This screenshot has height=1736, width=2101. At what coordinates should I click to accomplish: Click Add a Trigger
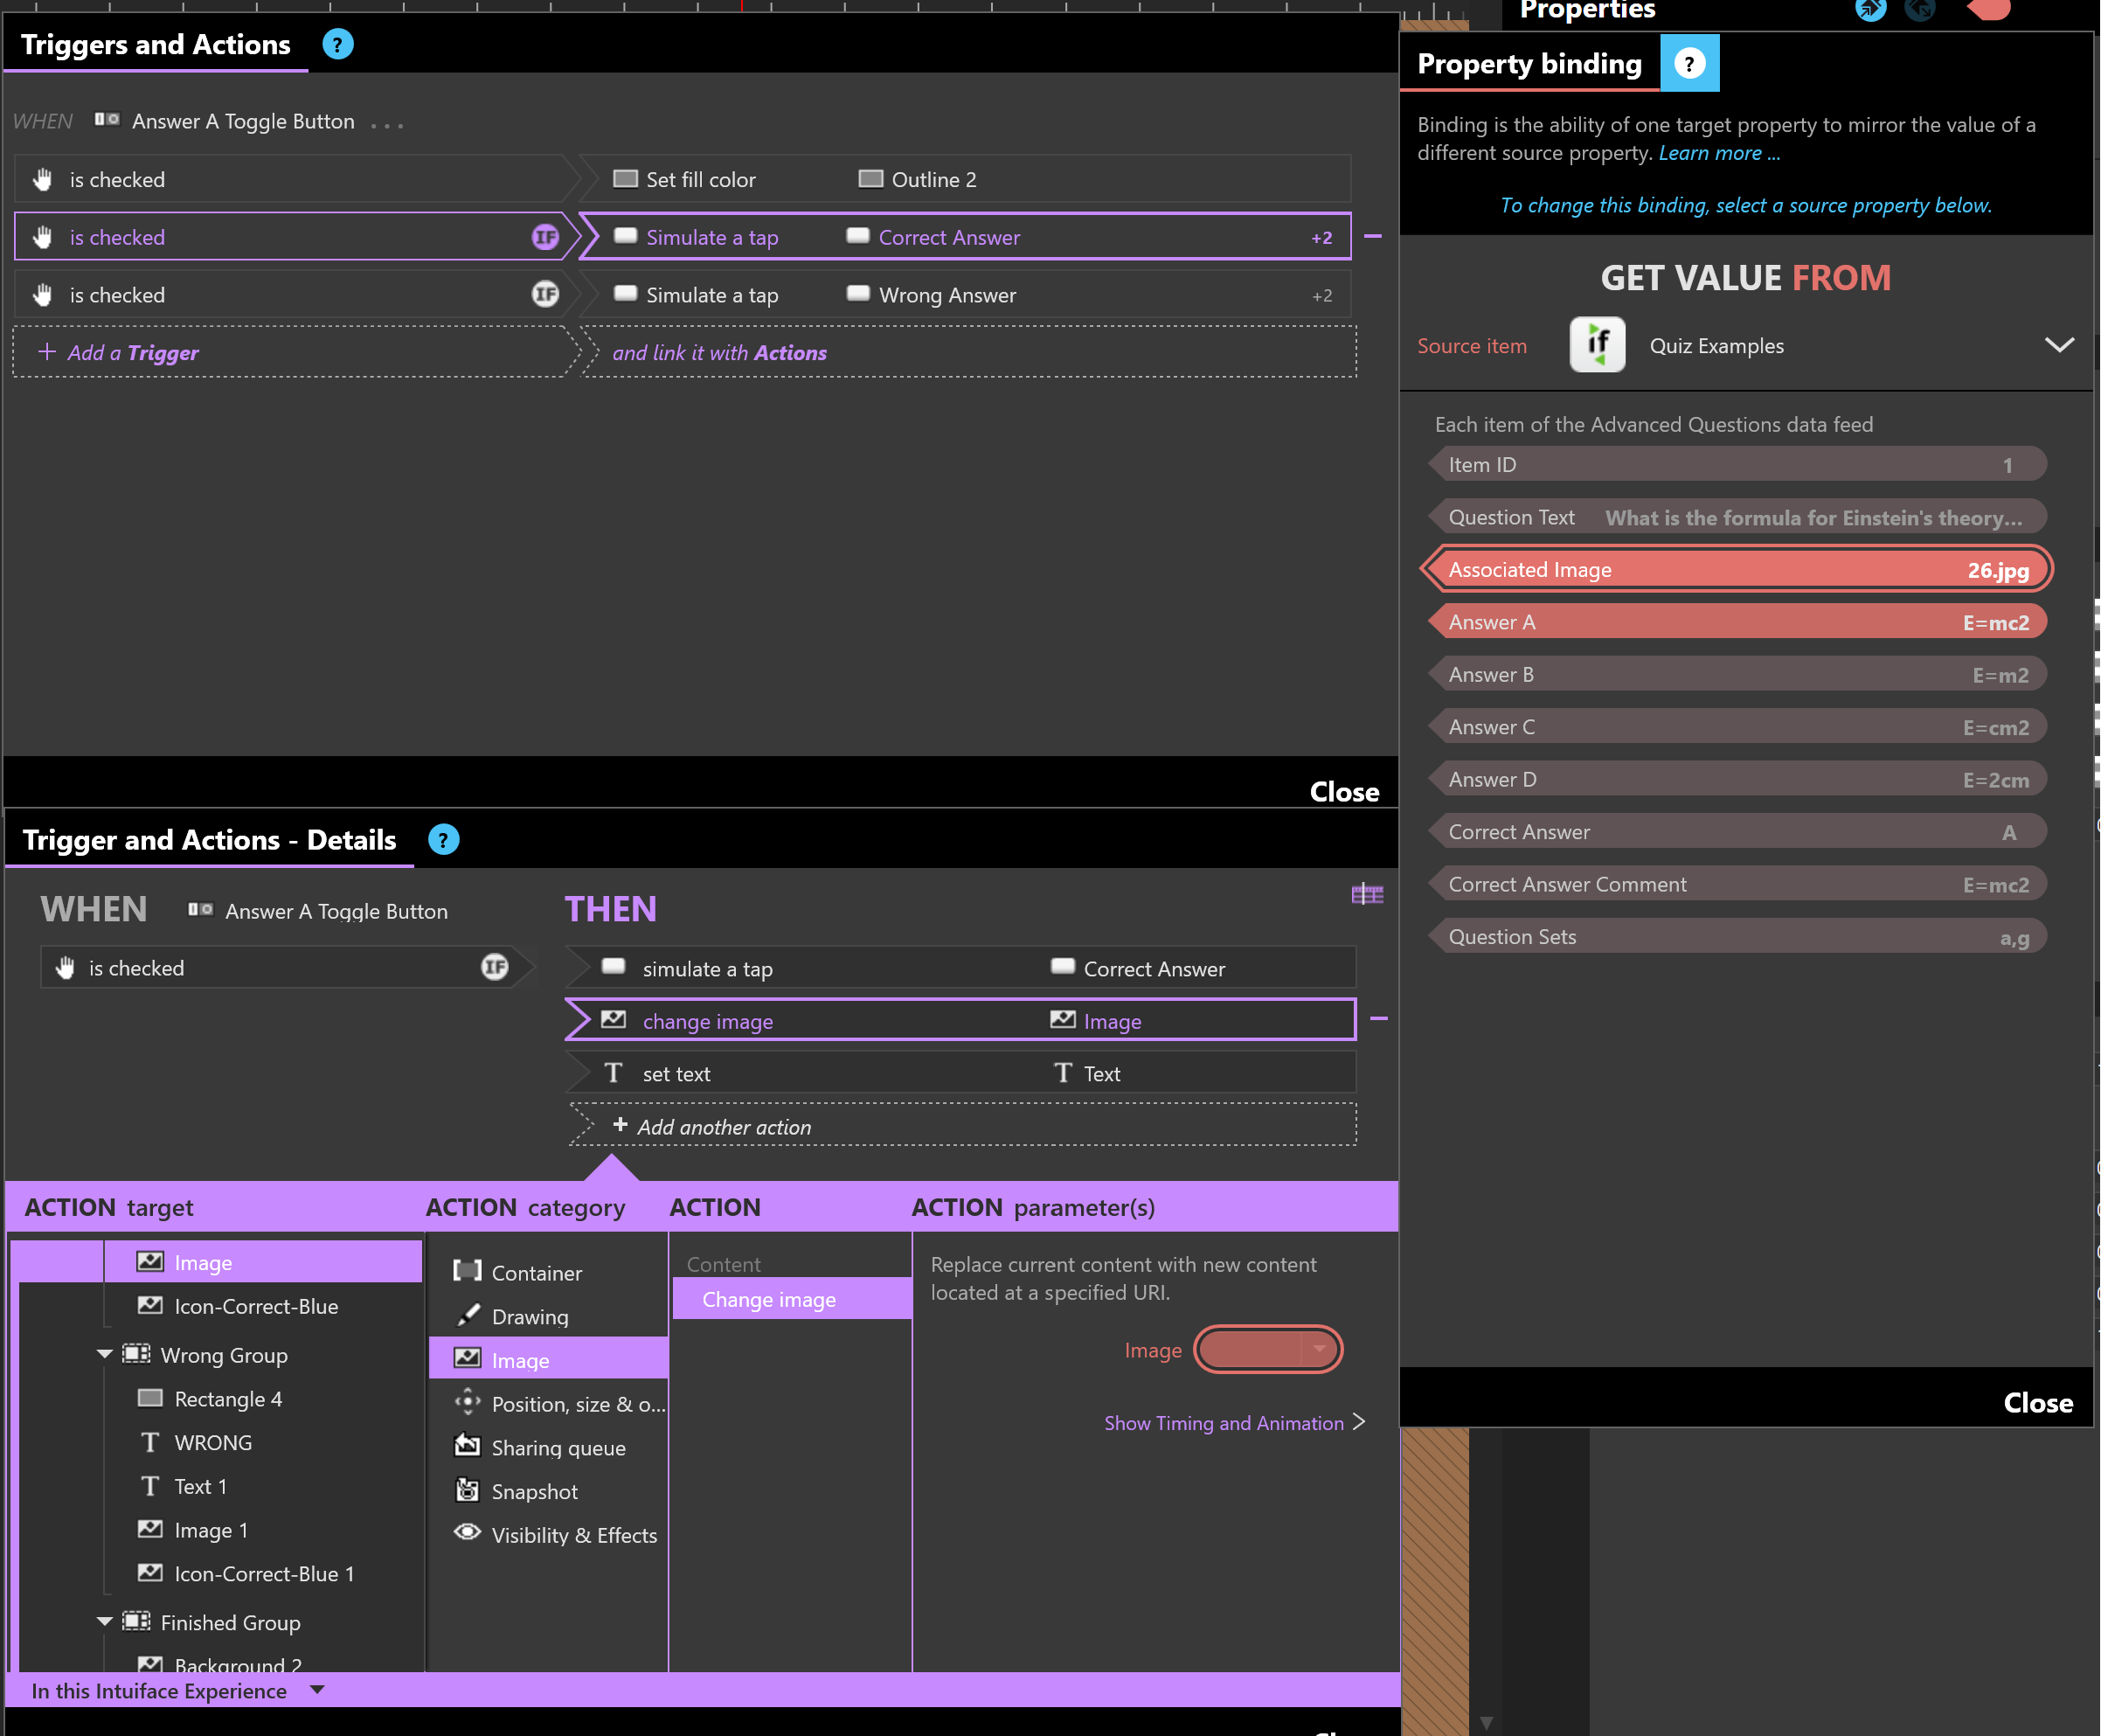click(120, 353)
